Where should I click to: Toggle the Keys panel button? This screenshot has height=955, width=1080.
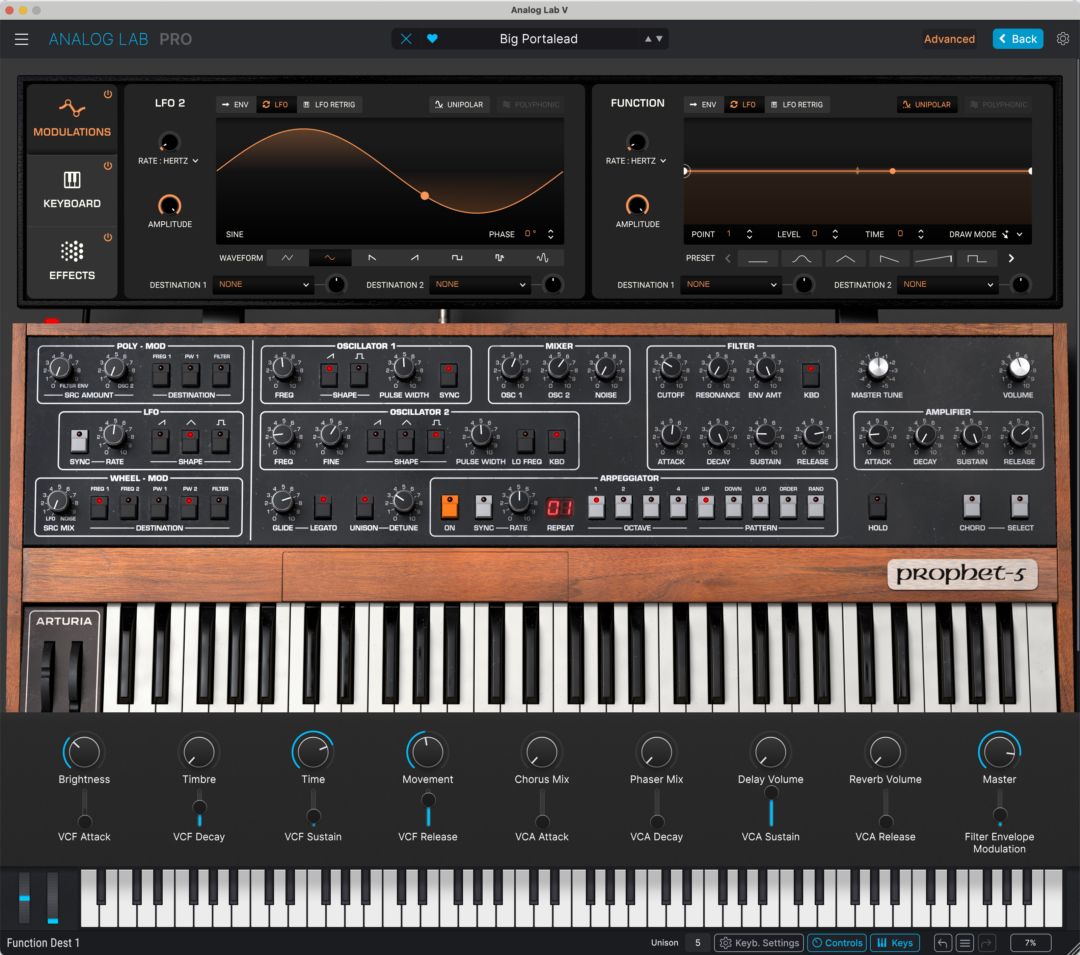(895, 943)
